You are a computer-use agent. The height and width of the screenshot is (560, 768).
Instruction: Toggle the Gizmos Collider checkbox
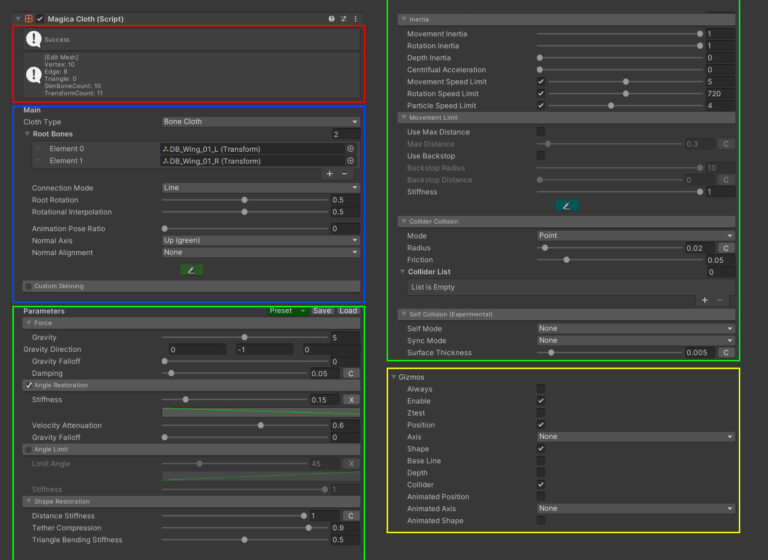tap(541, 485)
